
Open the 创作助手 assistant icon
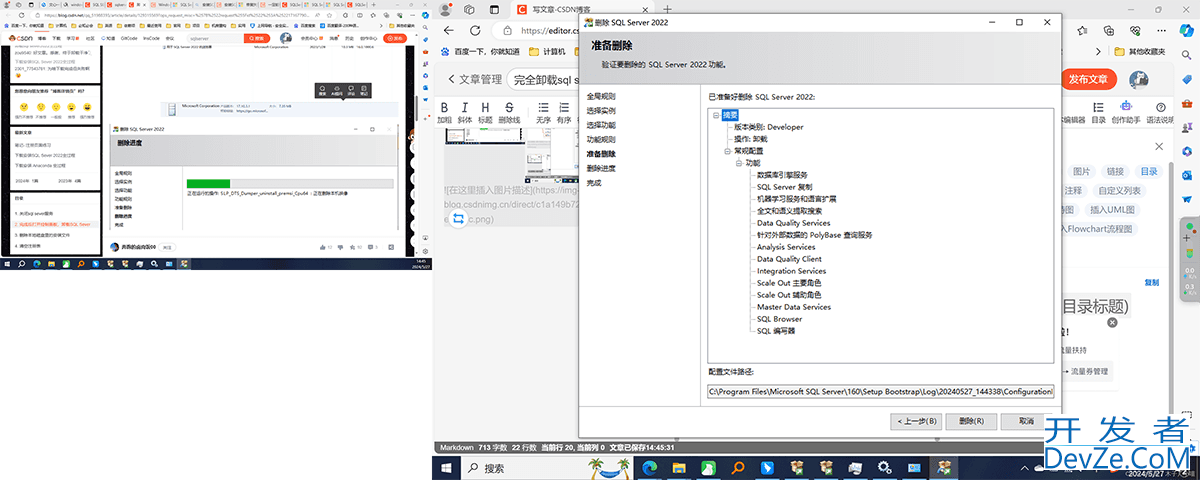(x=1126, y=112)
